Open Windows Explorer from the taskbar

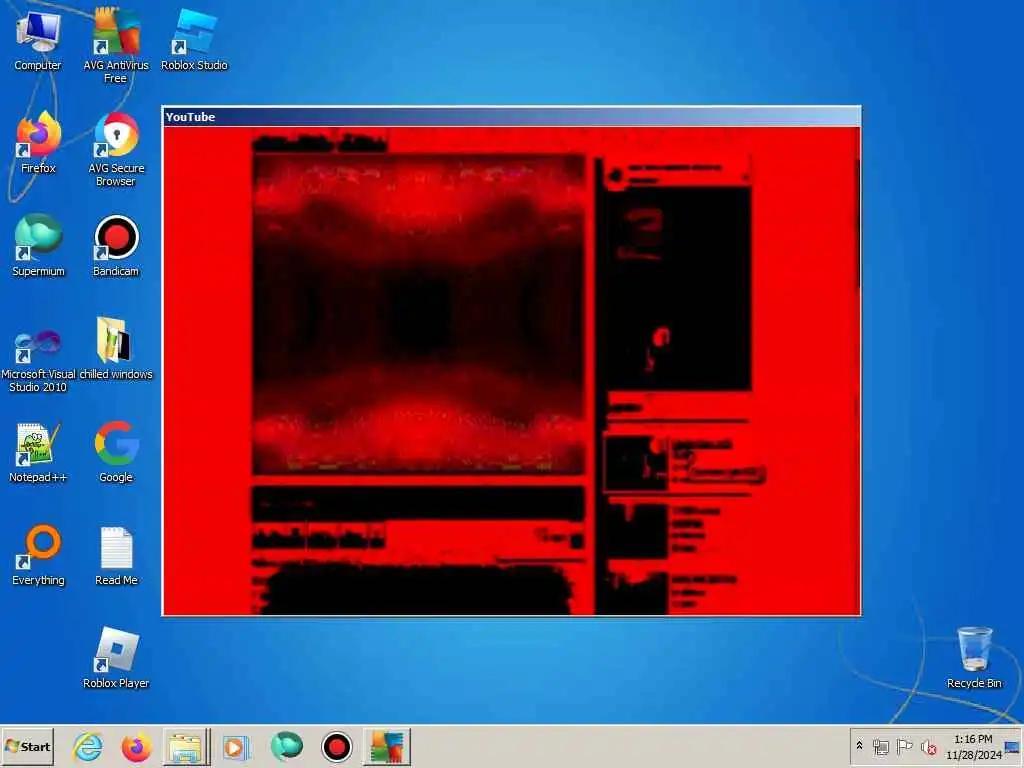coord(185,746)
